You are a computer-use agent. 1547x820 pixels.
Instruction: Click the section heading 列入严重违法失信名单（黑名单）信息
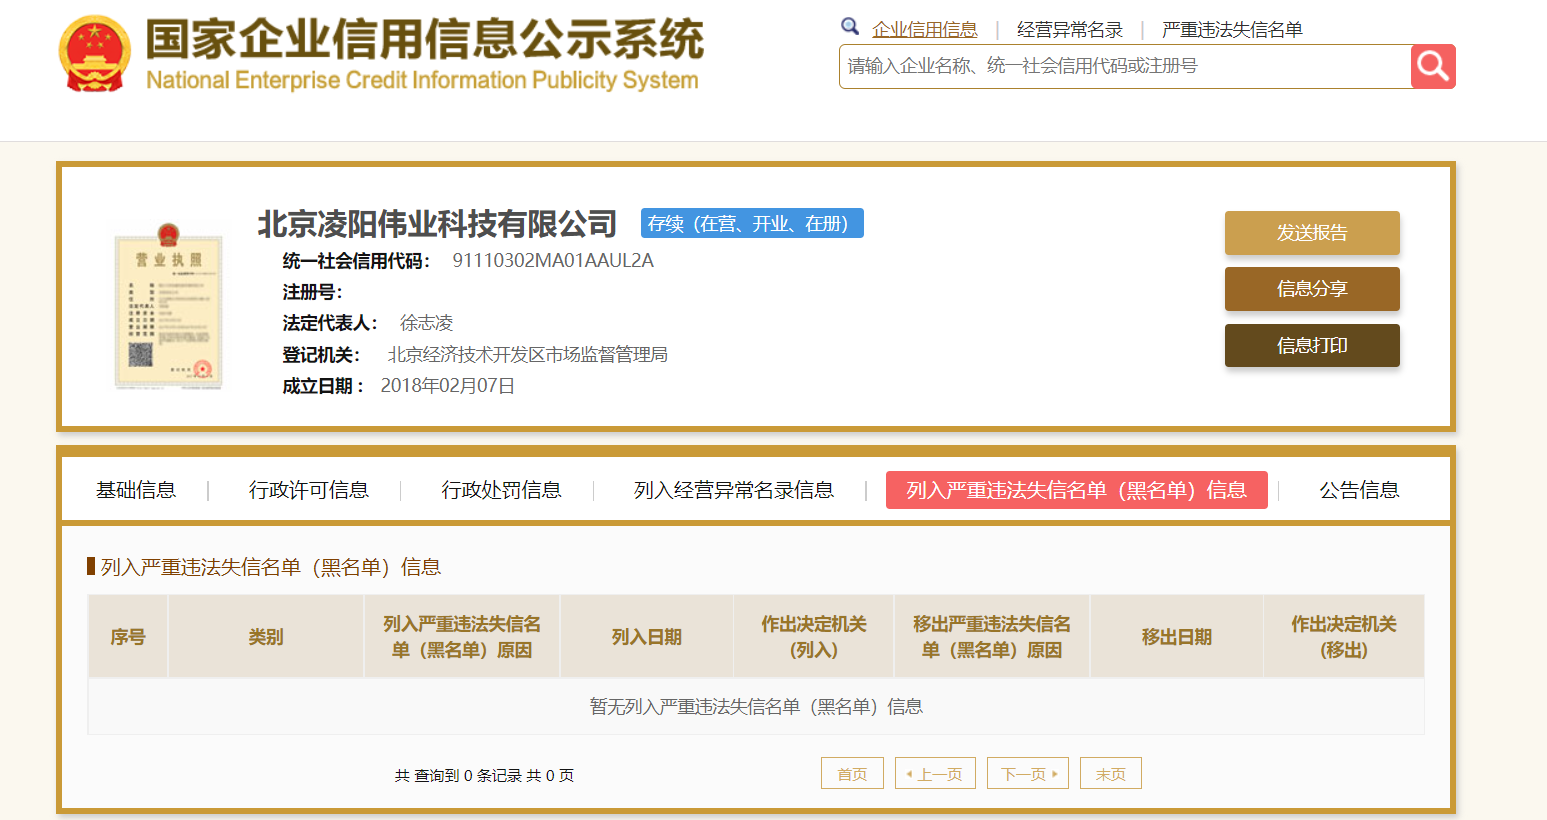tap(271, 567)
